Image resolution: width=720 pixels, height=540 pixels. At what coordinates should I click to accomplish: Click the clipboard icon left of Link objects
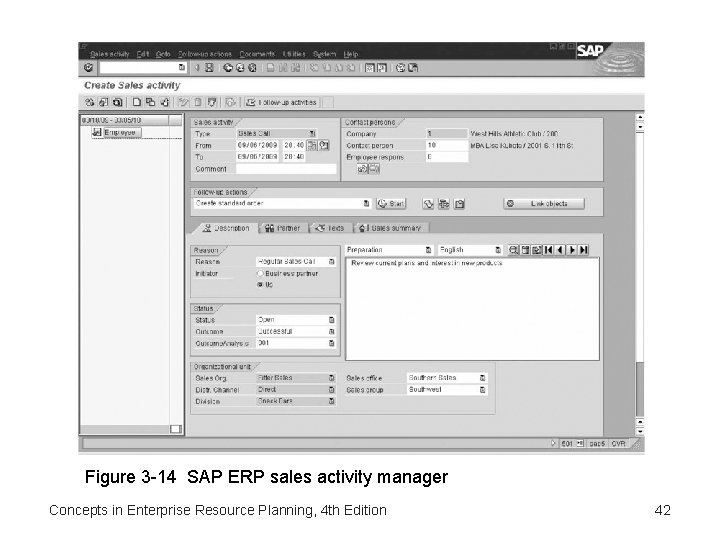point(459,203)
